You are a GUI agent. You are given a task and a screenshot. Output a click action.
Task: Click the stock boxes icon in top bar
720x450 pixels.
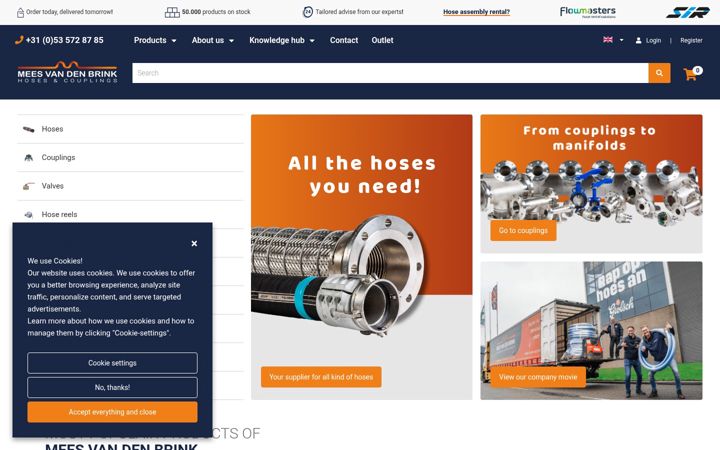172,12
